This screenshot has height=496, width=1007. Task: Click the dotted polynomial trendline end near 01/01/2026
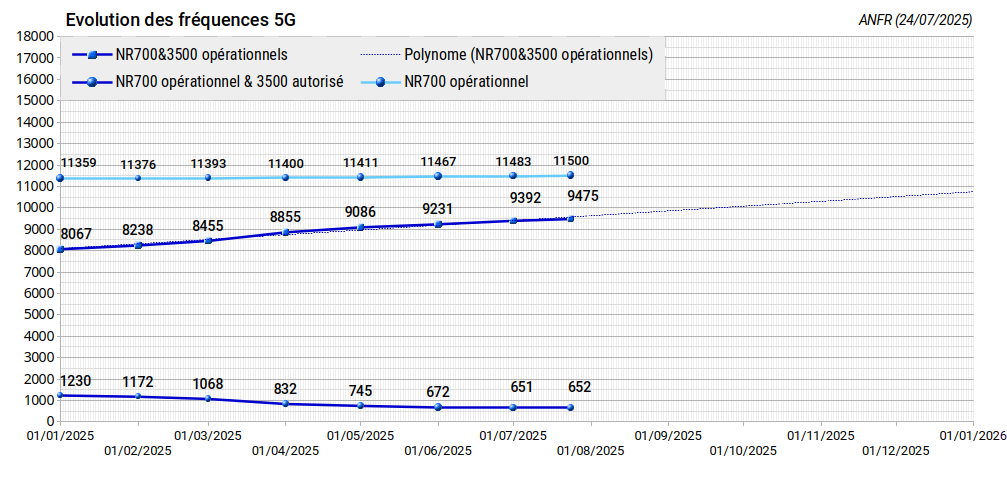pos(972,191)
